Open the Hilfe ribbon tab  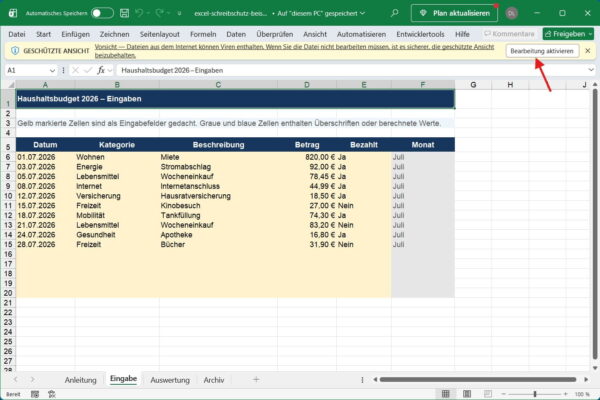tap(462, 34)
